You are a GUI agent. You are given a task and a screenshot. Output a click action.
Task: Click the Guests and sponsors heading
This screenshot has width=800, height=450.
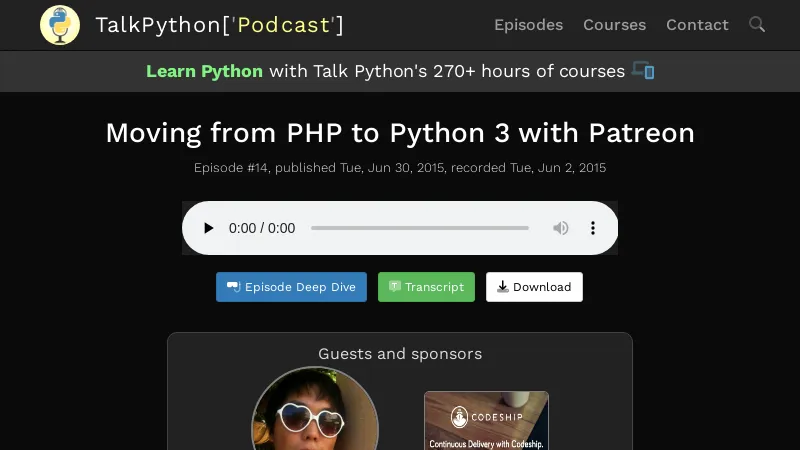(400, 354)
